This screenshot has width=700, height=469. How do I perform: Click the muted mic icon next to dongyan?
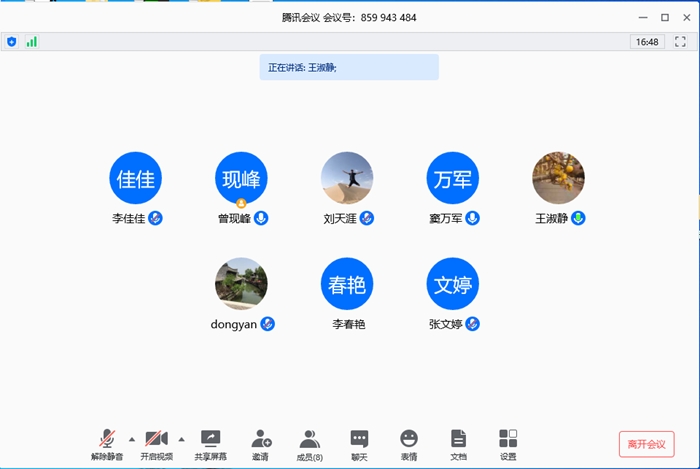pos(267,324)
